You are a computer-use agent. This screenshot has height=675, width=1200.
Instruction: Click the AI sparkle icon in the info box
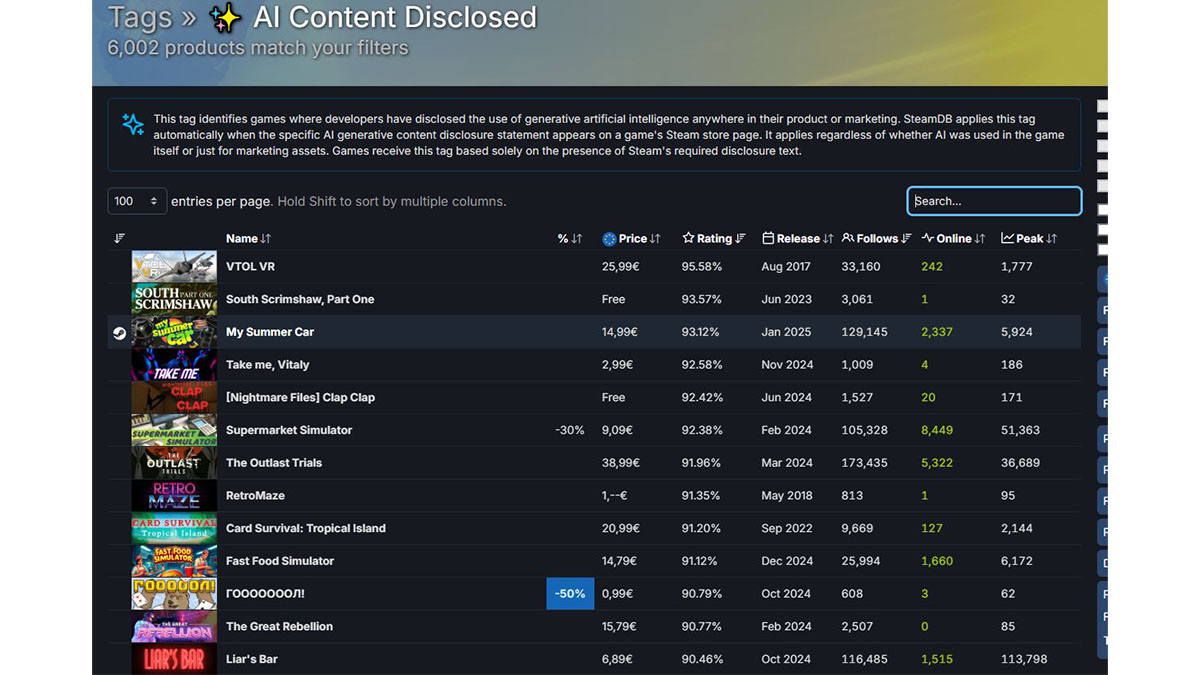point(133,125)
